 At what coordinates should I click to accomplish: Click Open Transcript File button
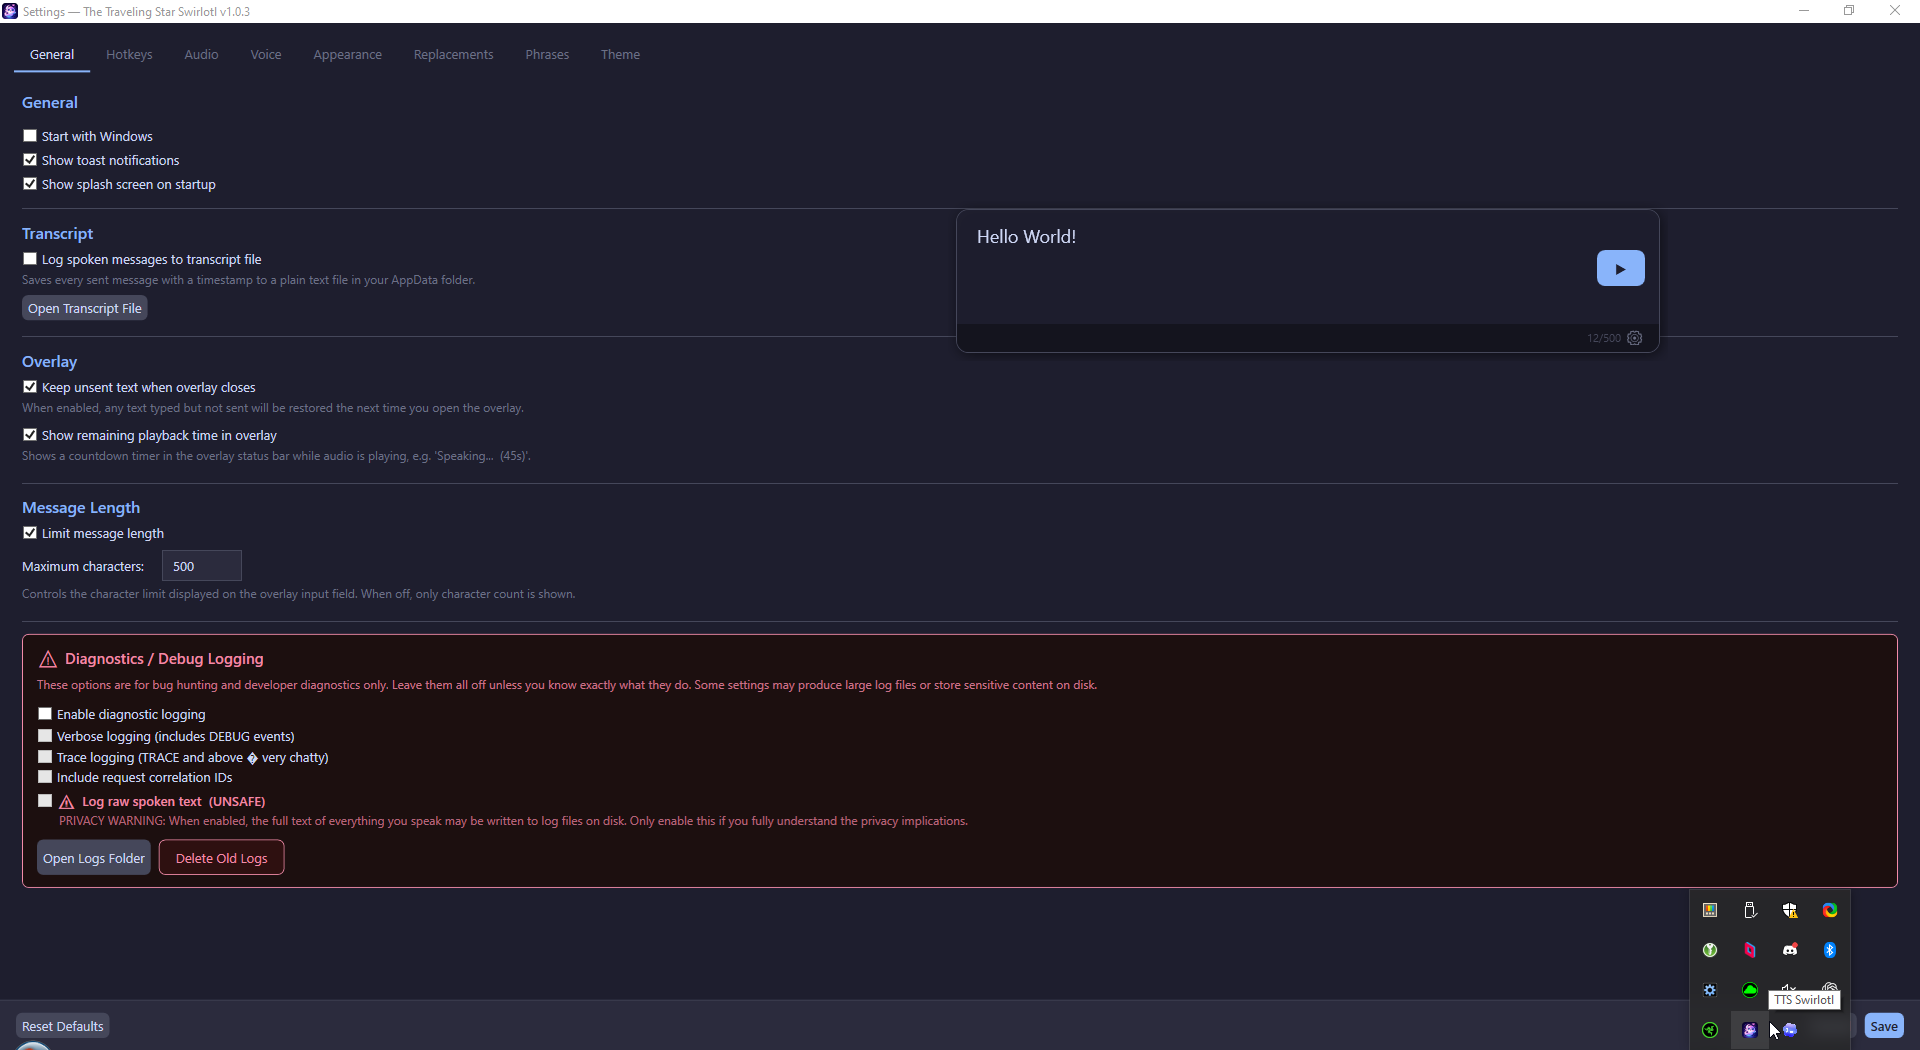85,308
